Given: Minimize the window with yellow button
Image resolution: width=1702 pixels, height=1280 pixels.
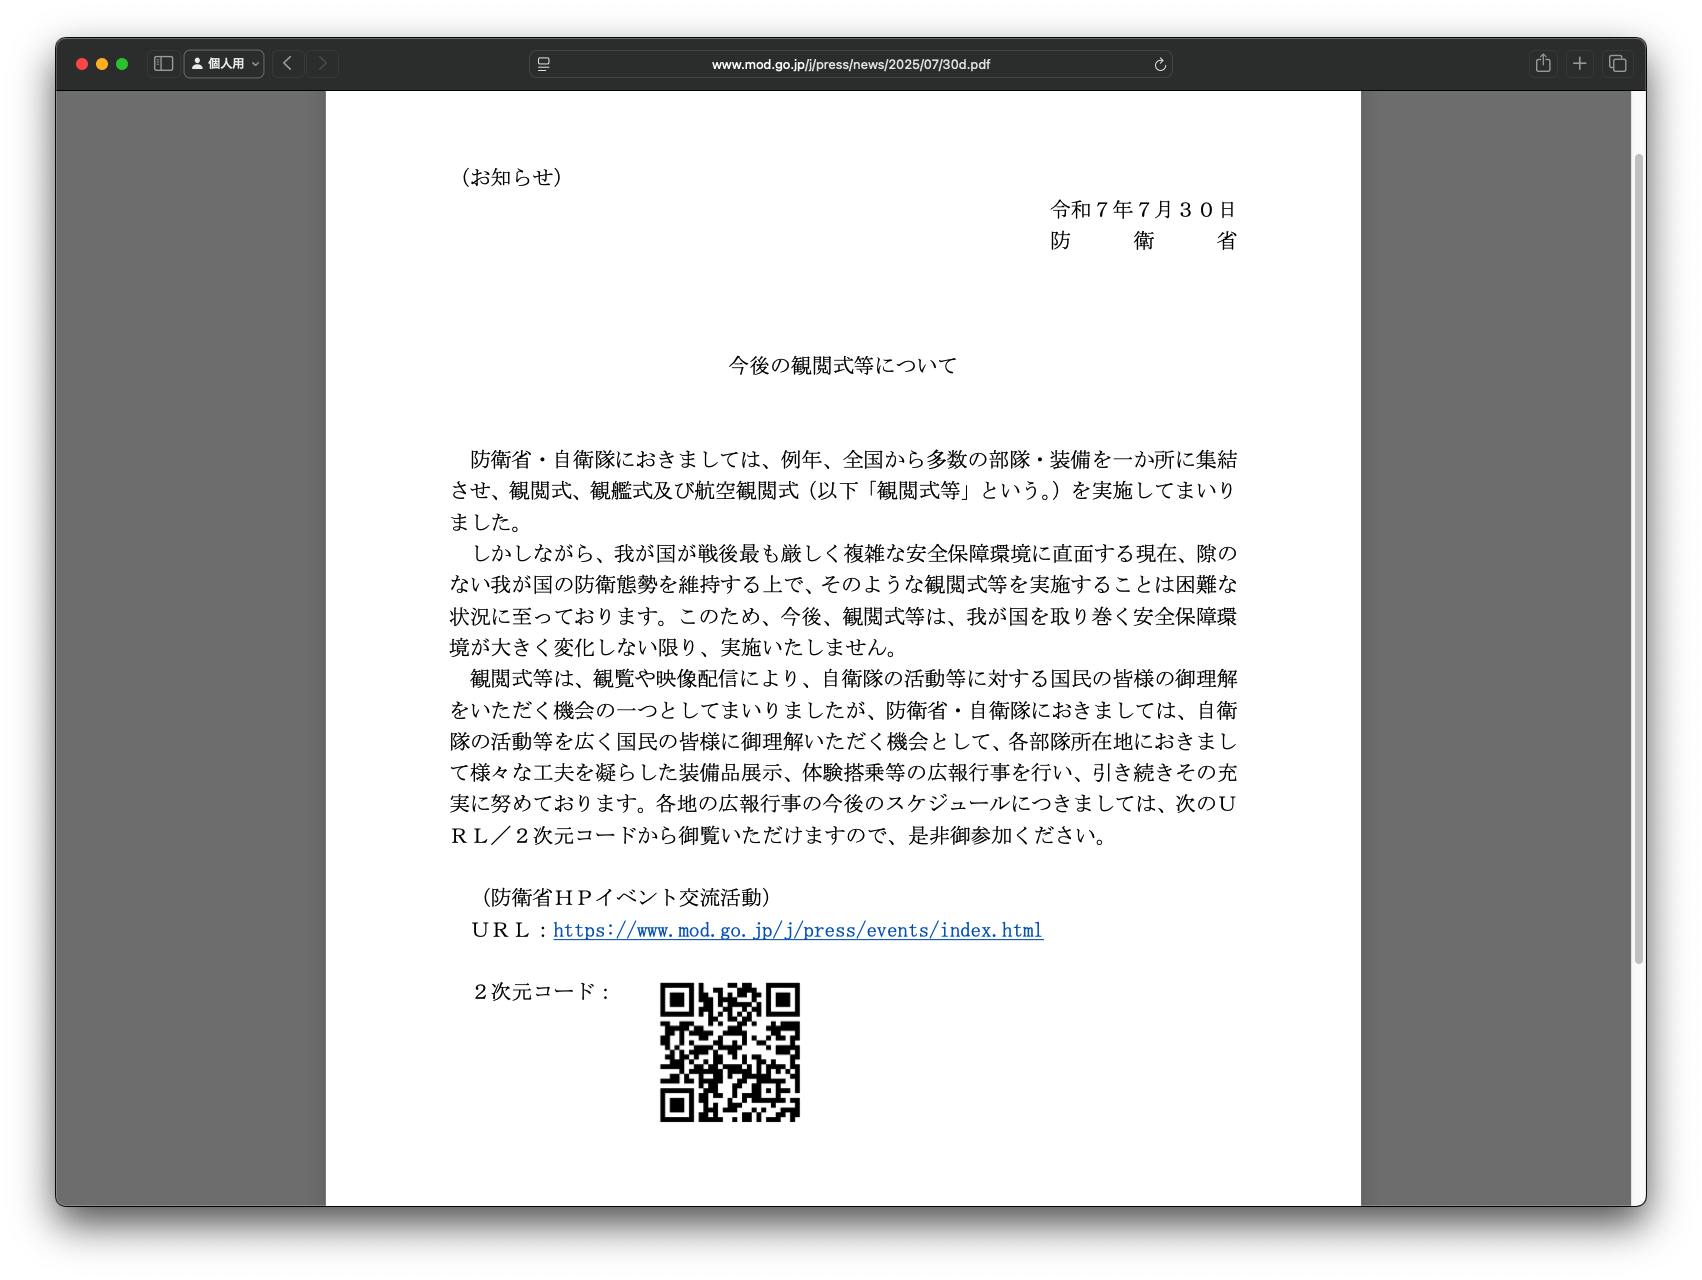Looking at the screenshot, I should coord(102,64).
